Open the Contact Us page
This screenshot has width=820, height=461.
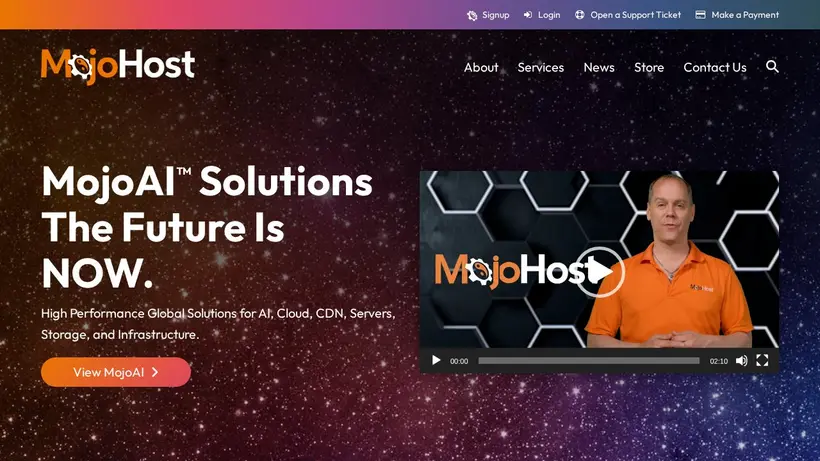pos(714,67)
